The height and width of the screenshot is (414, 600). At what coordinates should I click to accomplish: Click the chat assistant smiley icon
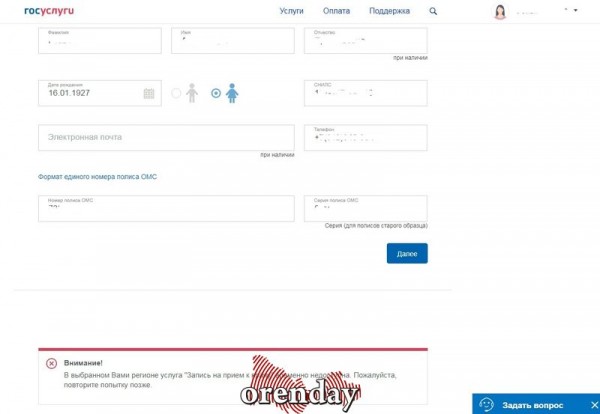[486, 404]
